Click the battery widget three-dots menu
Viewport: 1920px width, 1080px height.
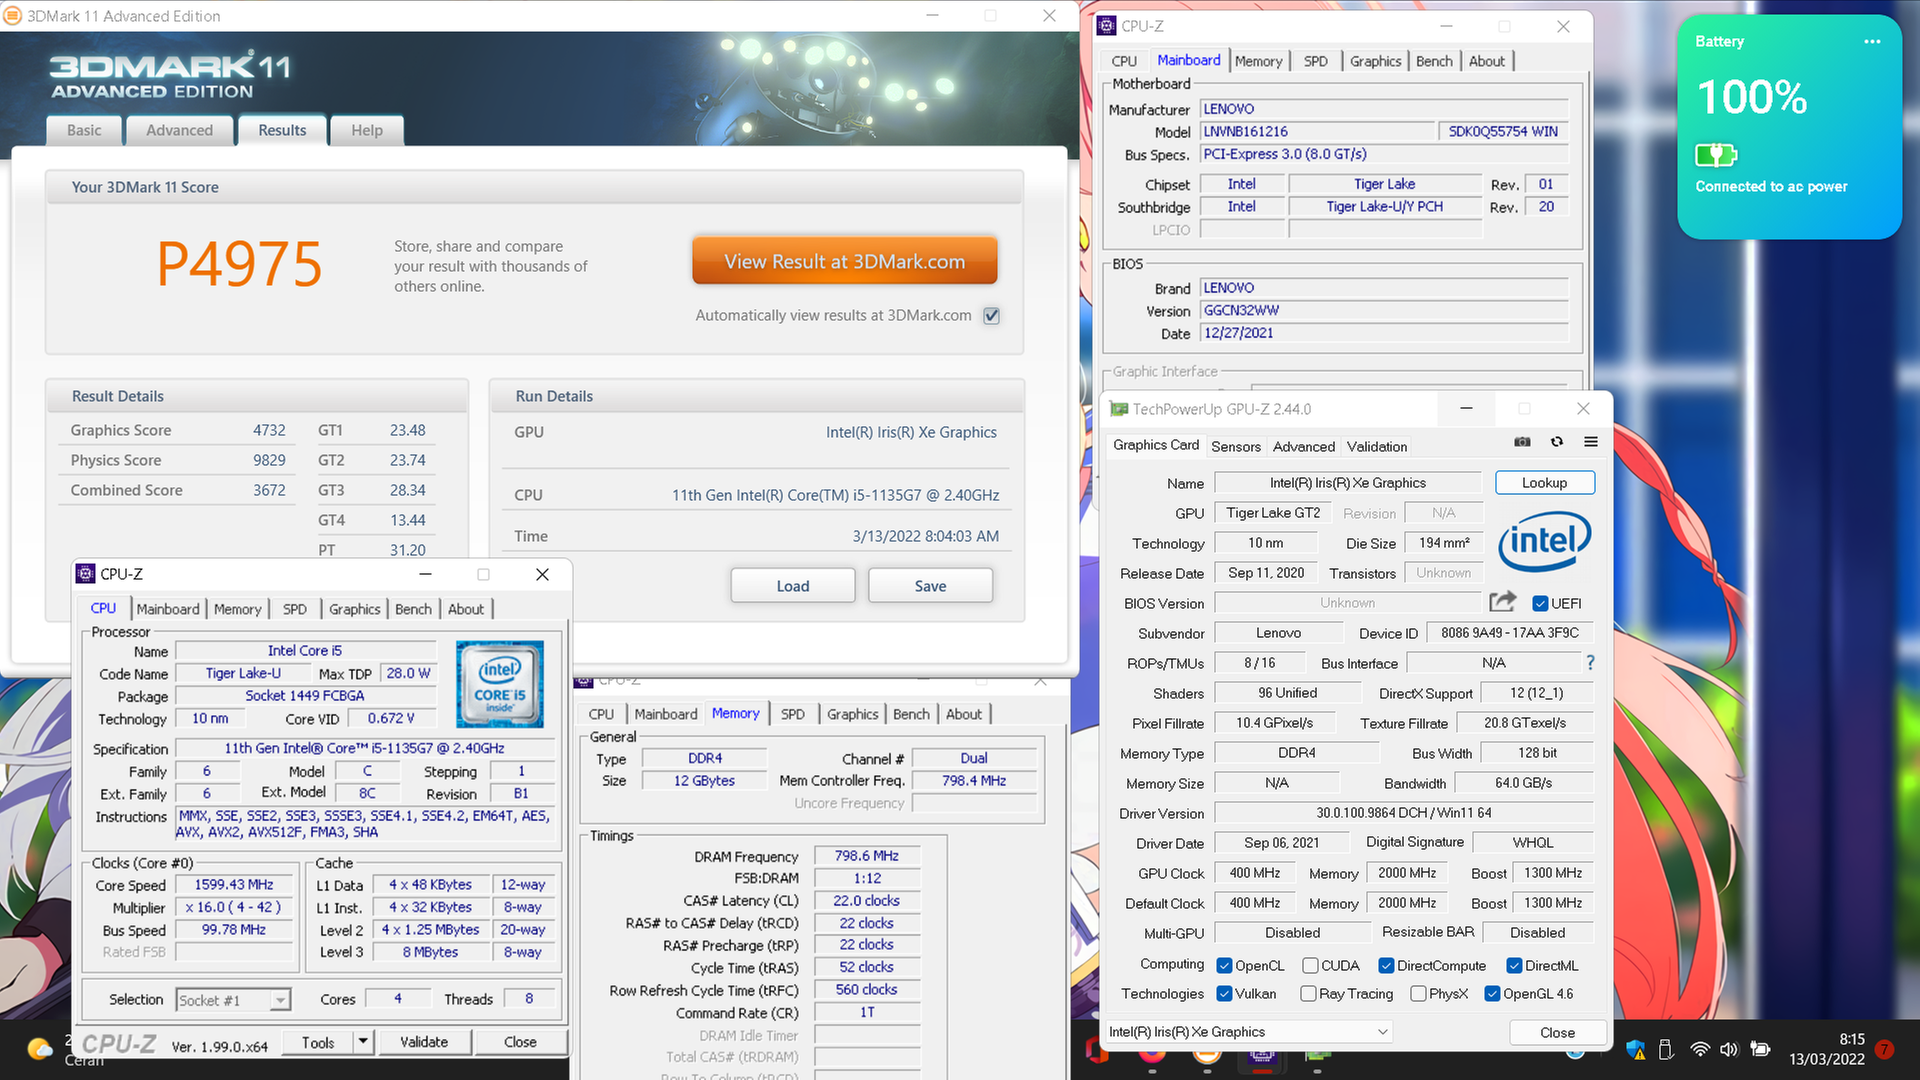pos(1872,42)
